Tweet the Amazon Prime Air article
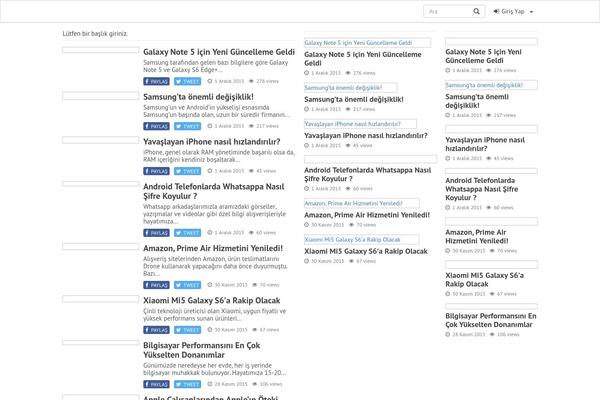 188,285
